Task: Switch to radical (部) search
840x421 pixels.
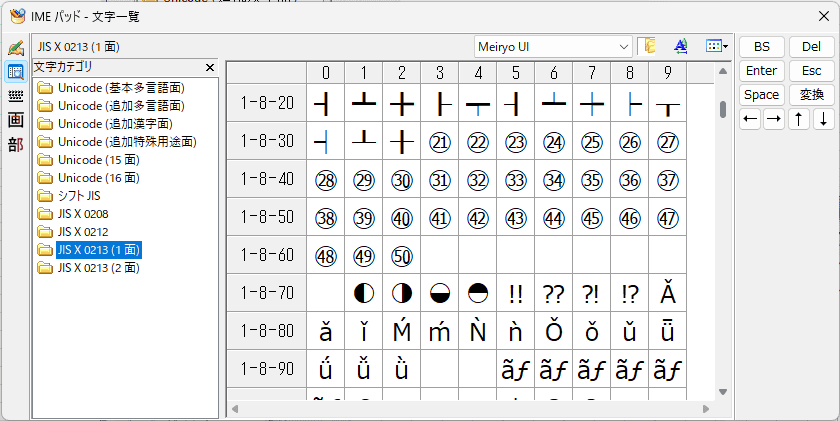Action: click(16, 144)
